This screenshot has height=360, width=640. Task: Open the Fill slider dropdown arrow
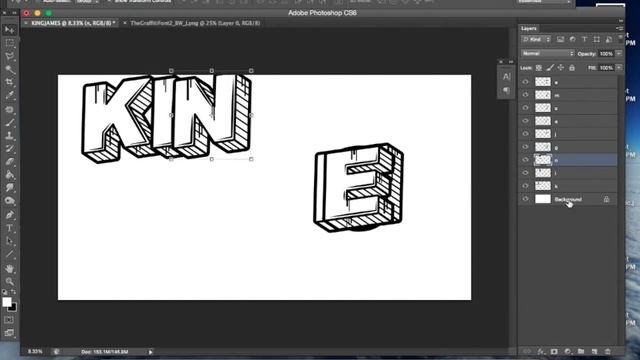[x=619, y=68]
